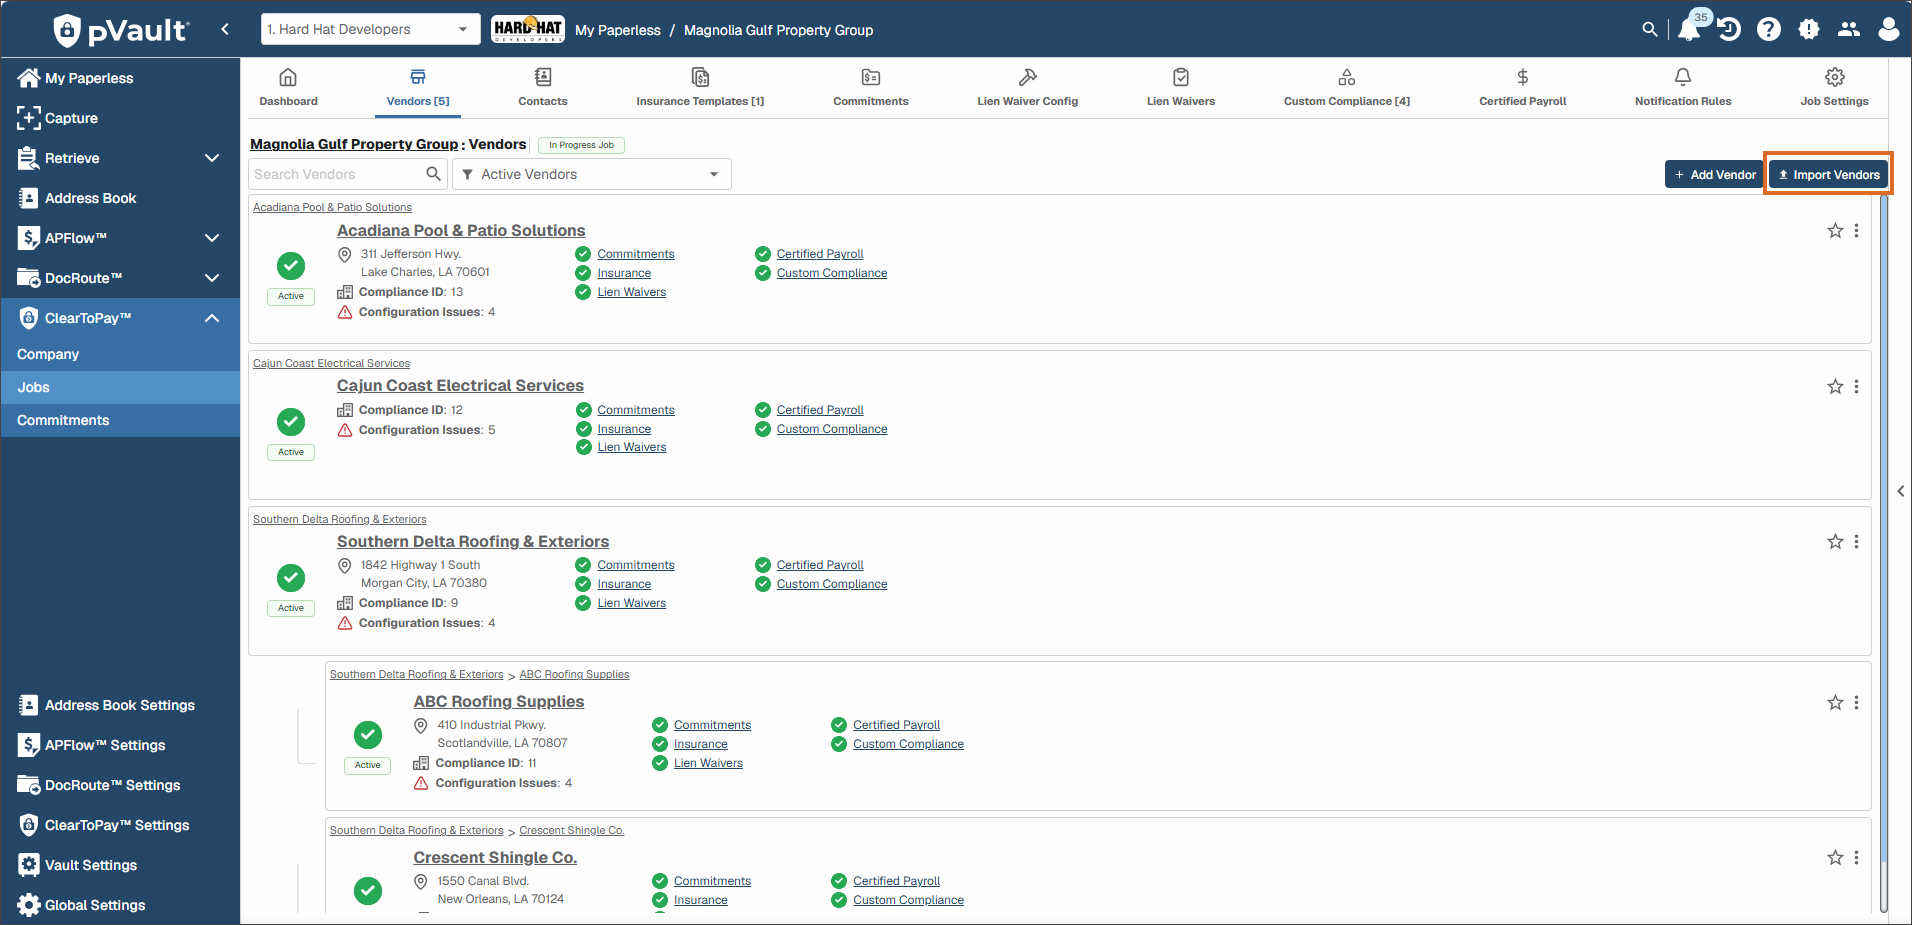Open the Commitments tab
The height and width of the screenshot is (925, 1912).
[871, 87]
